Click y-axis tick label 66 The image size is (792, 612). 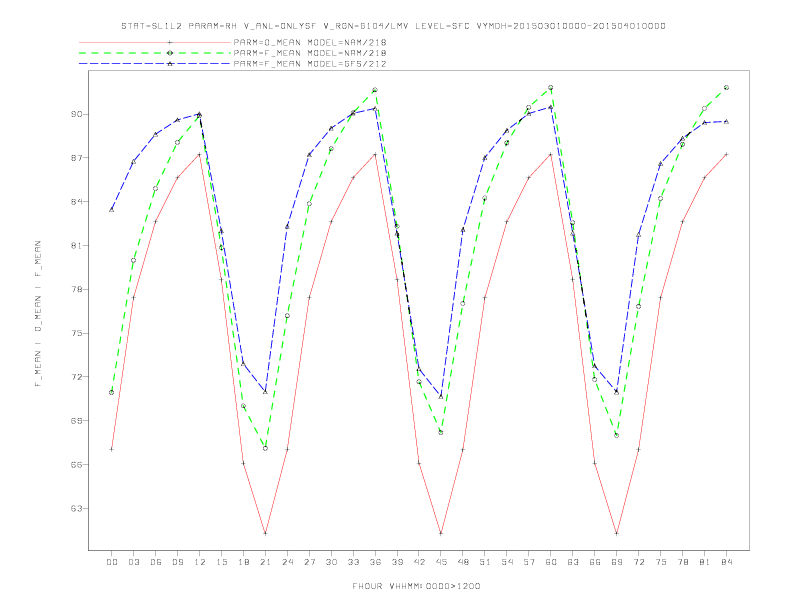pos(76,465)
